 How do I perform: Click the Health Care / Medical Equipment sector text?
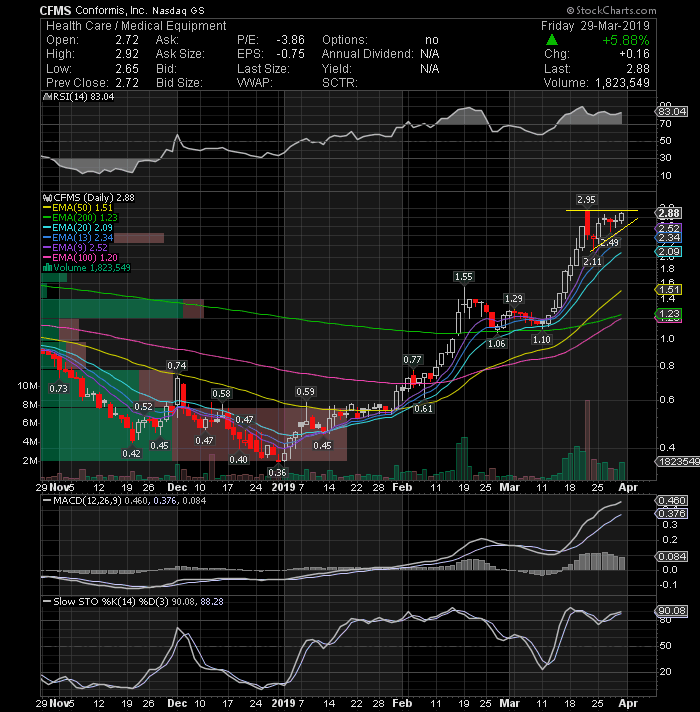[136, 26]
